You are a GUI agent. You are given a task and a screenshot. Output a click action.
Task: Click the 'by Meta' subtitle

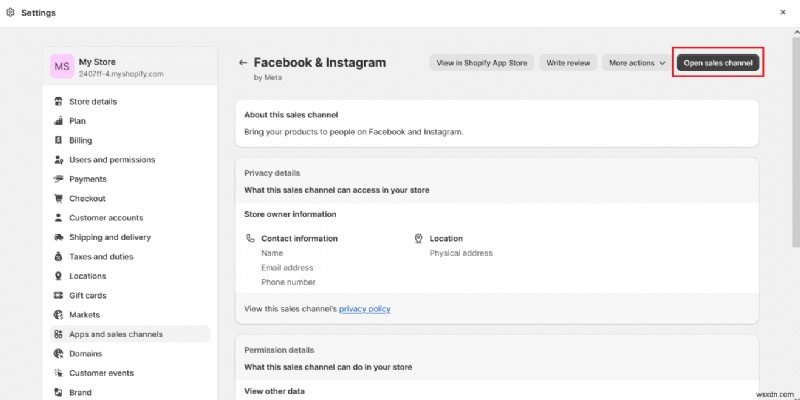(267, 78)
